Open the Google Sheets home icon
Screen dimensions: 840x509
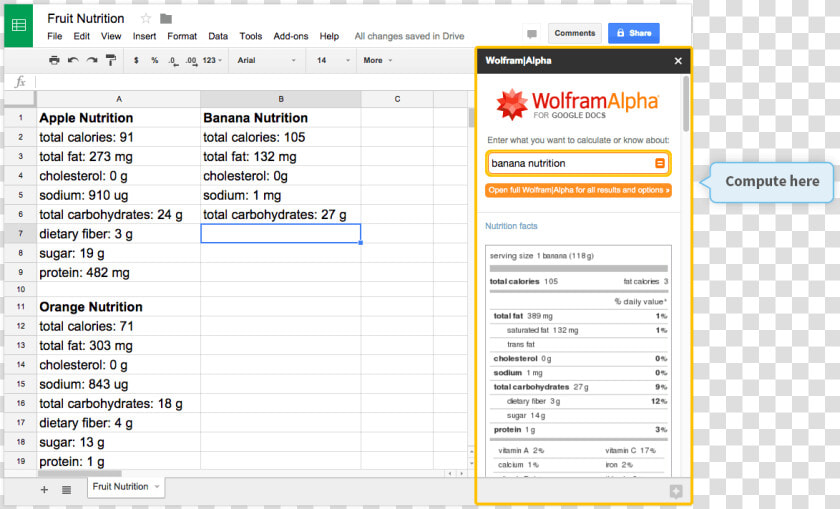[19, 25]
